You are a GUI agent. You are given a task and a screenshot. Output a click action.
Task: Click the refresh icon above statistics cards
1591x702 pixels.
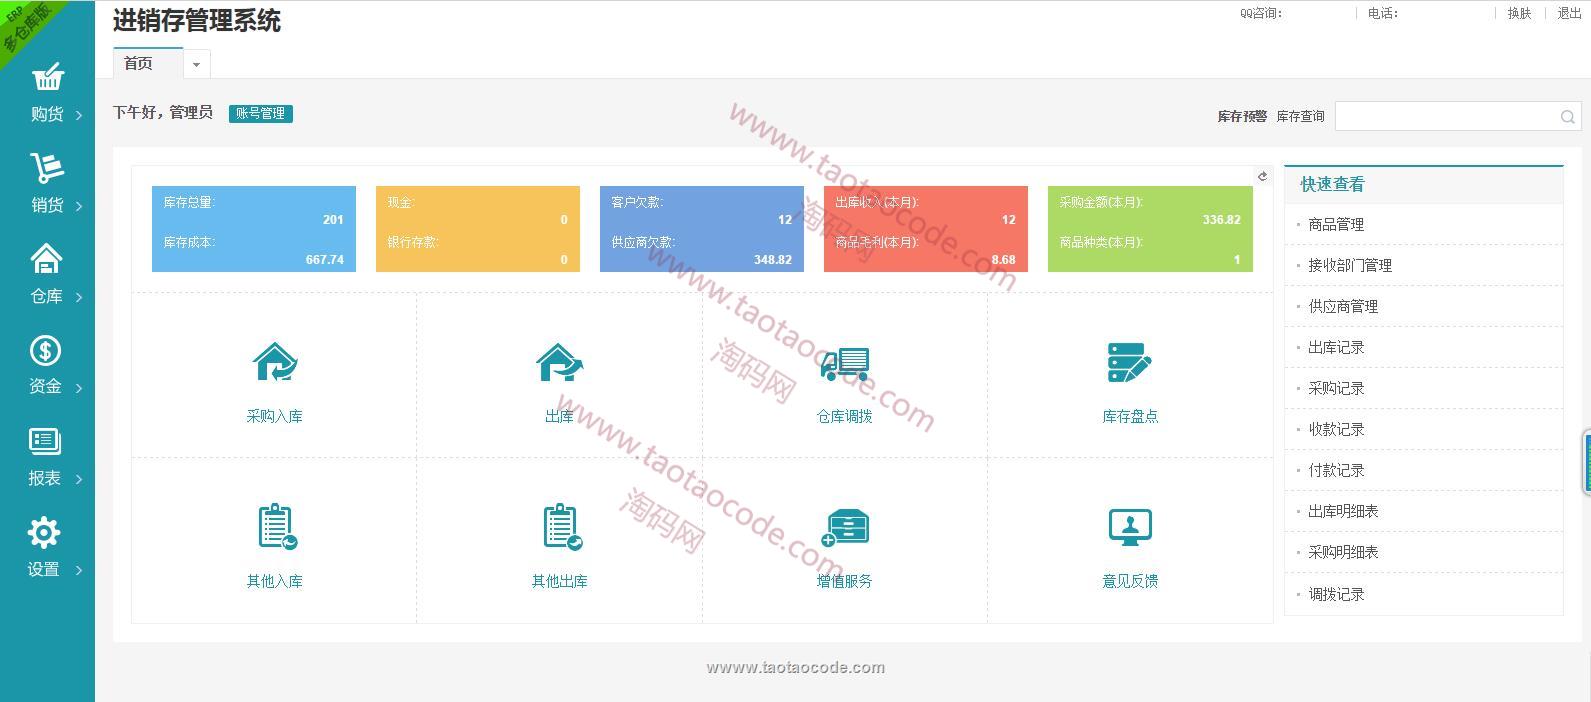1262,176
